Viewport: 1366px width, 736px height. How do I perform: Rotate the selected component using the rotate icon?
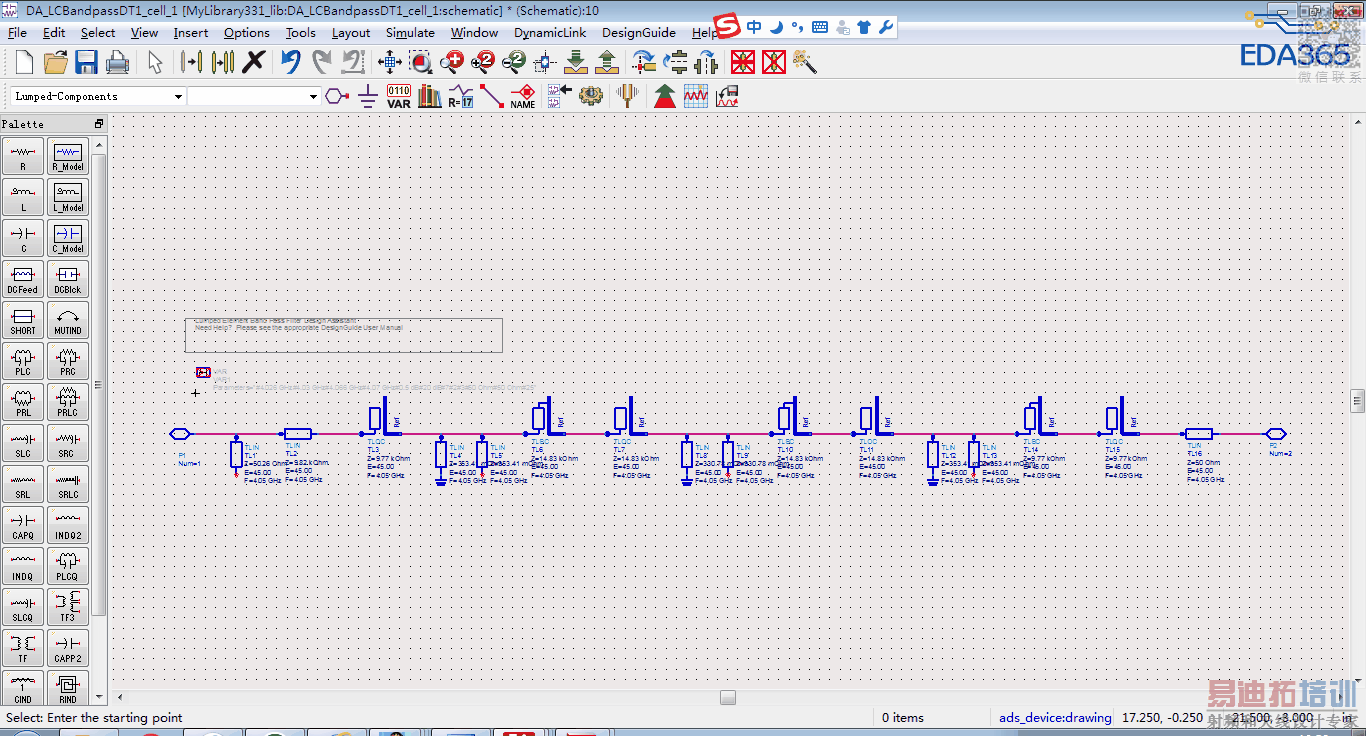pyautogui.click(x=644, y=62)
